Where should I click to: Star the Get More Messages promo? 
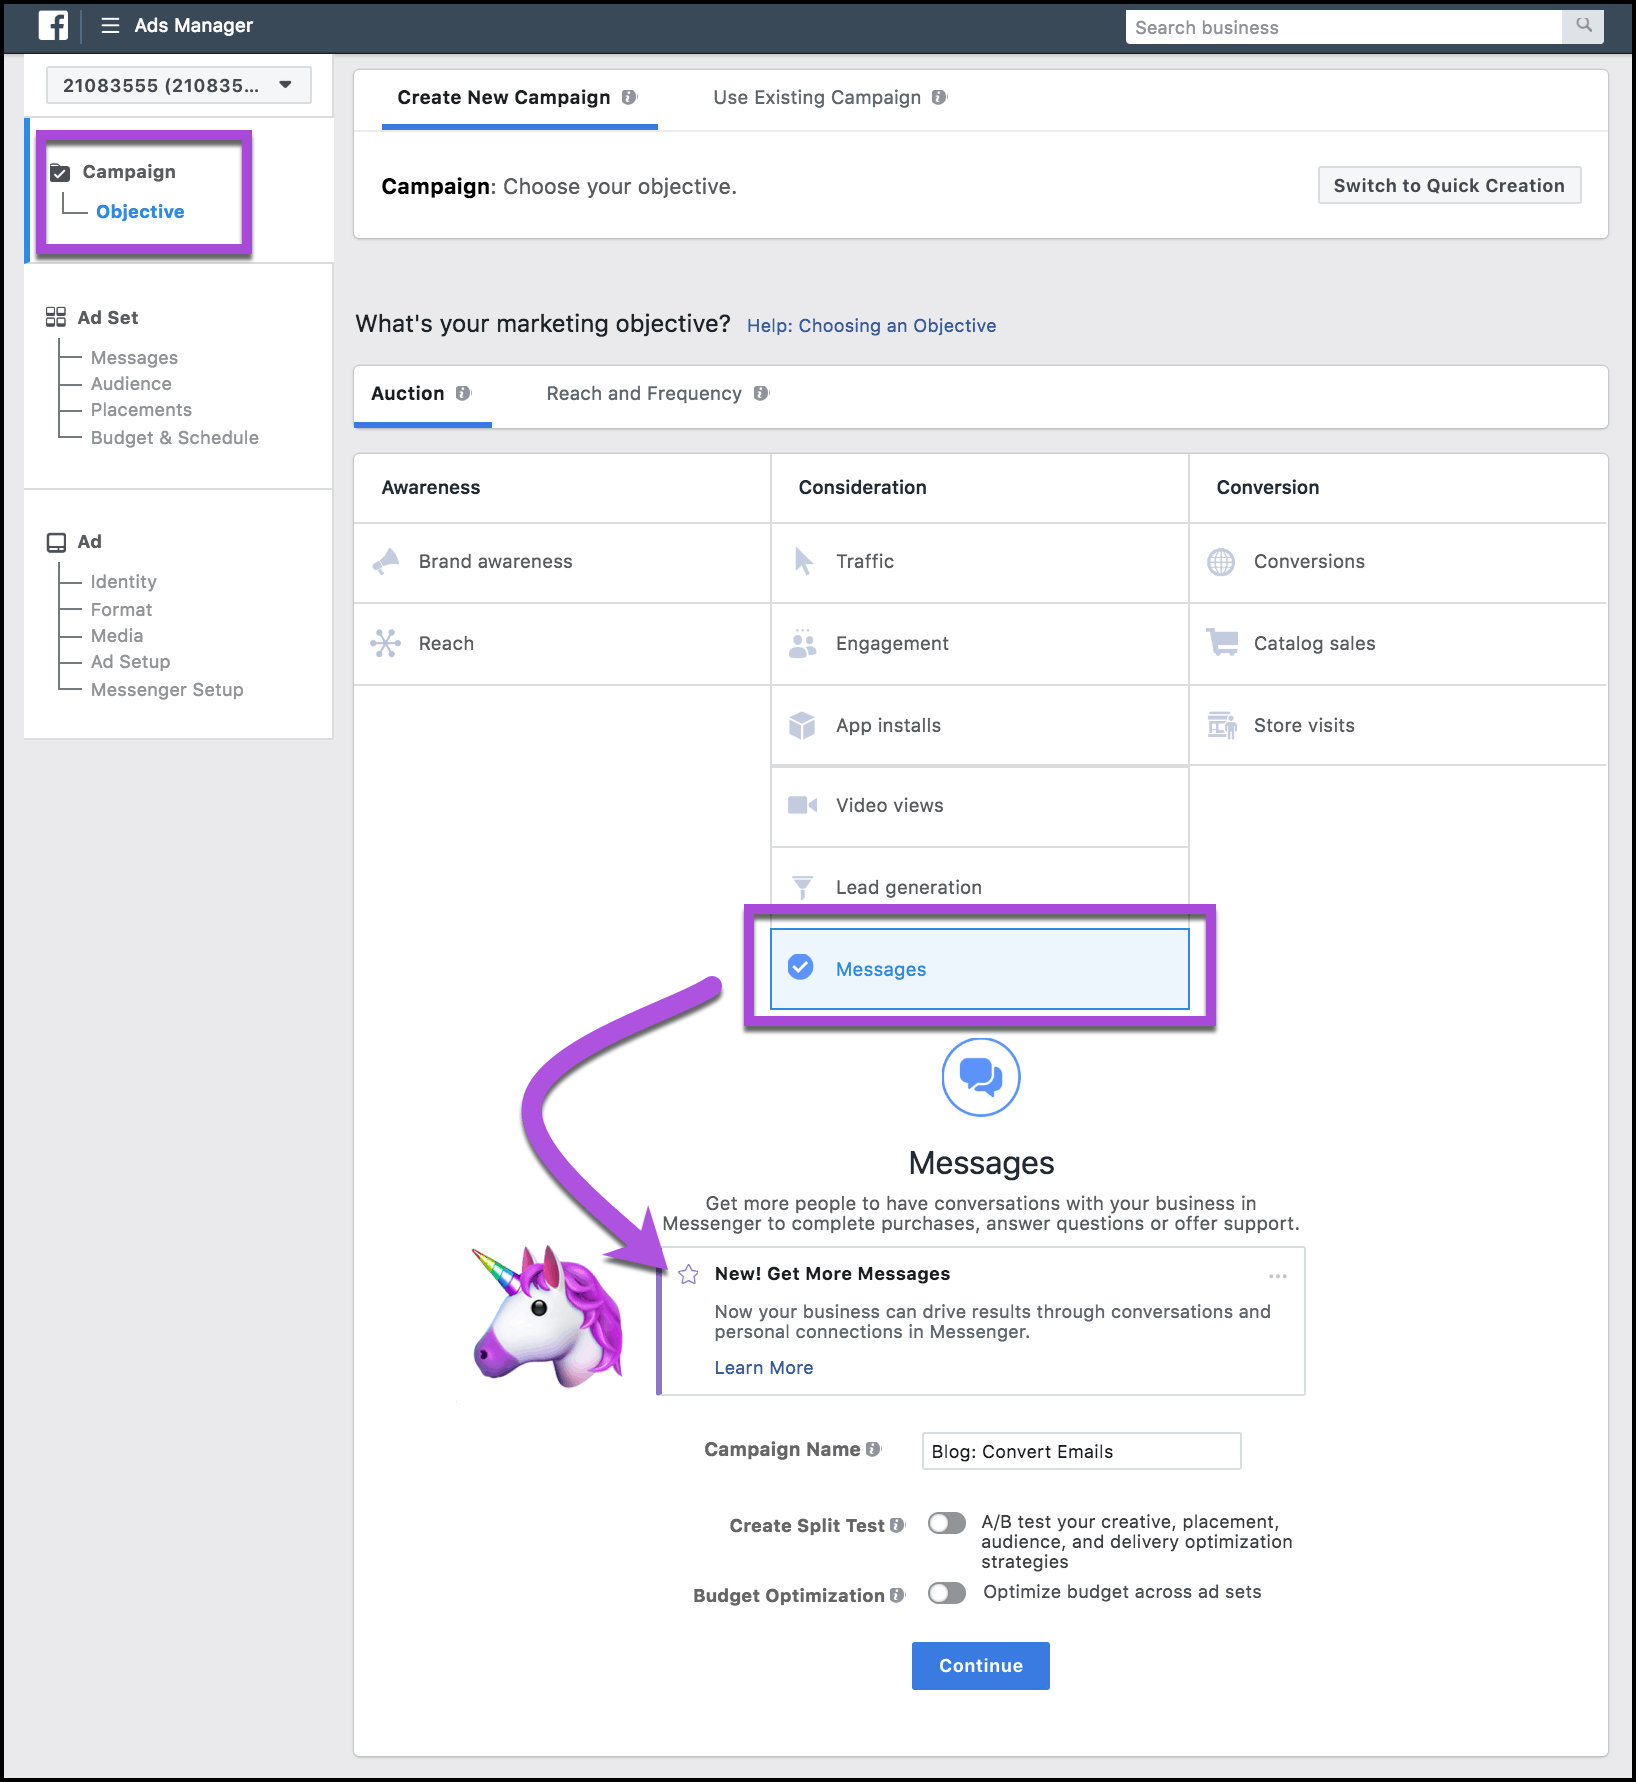point(688,1275)
